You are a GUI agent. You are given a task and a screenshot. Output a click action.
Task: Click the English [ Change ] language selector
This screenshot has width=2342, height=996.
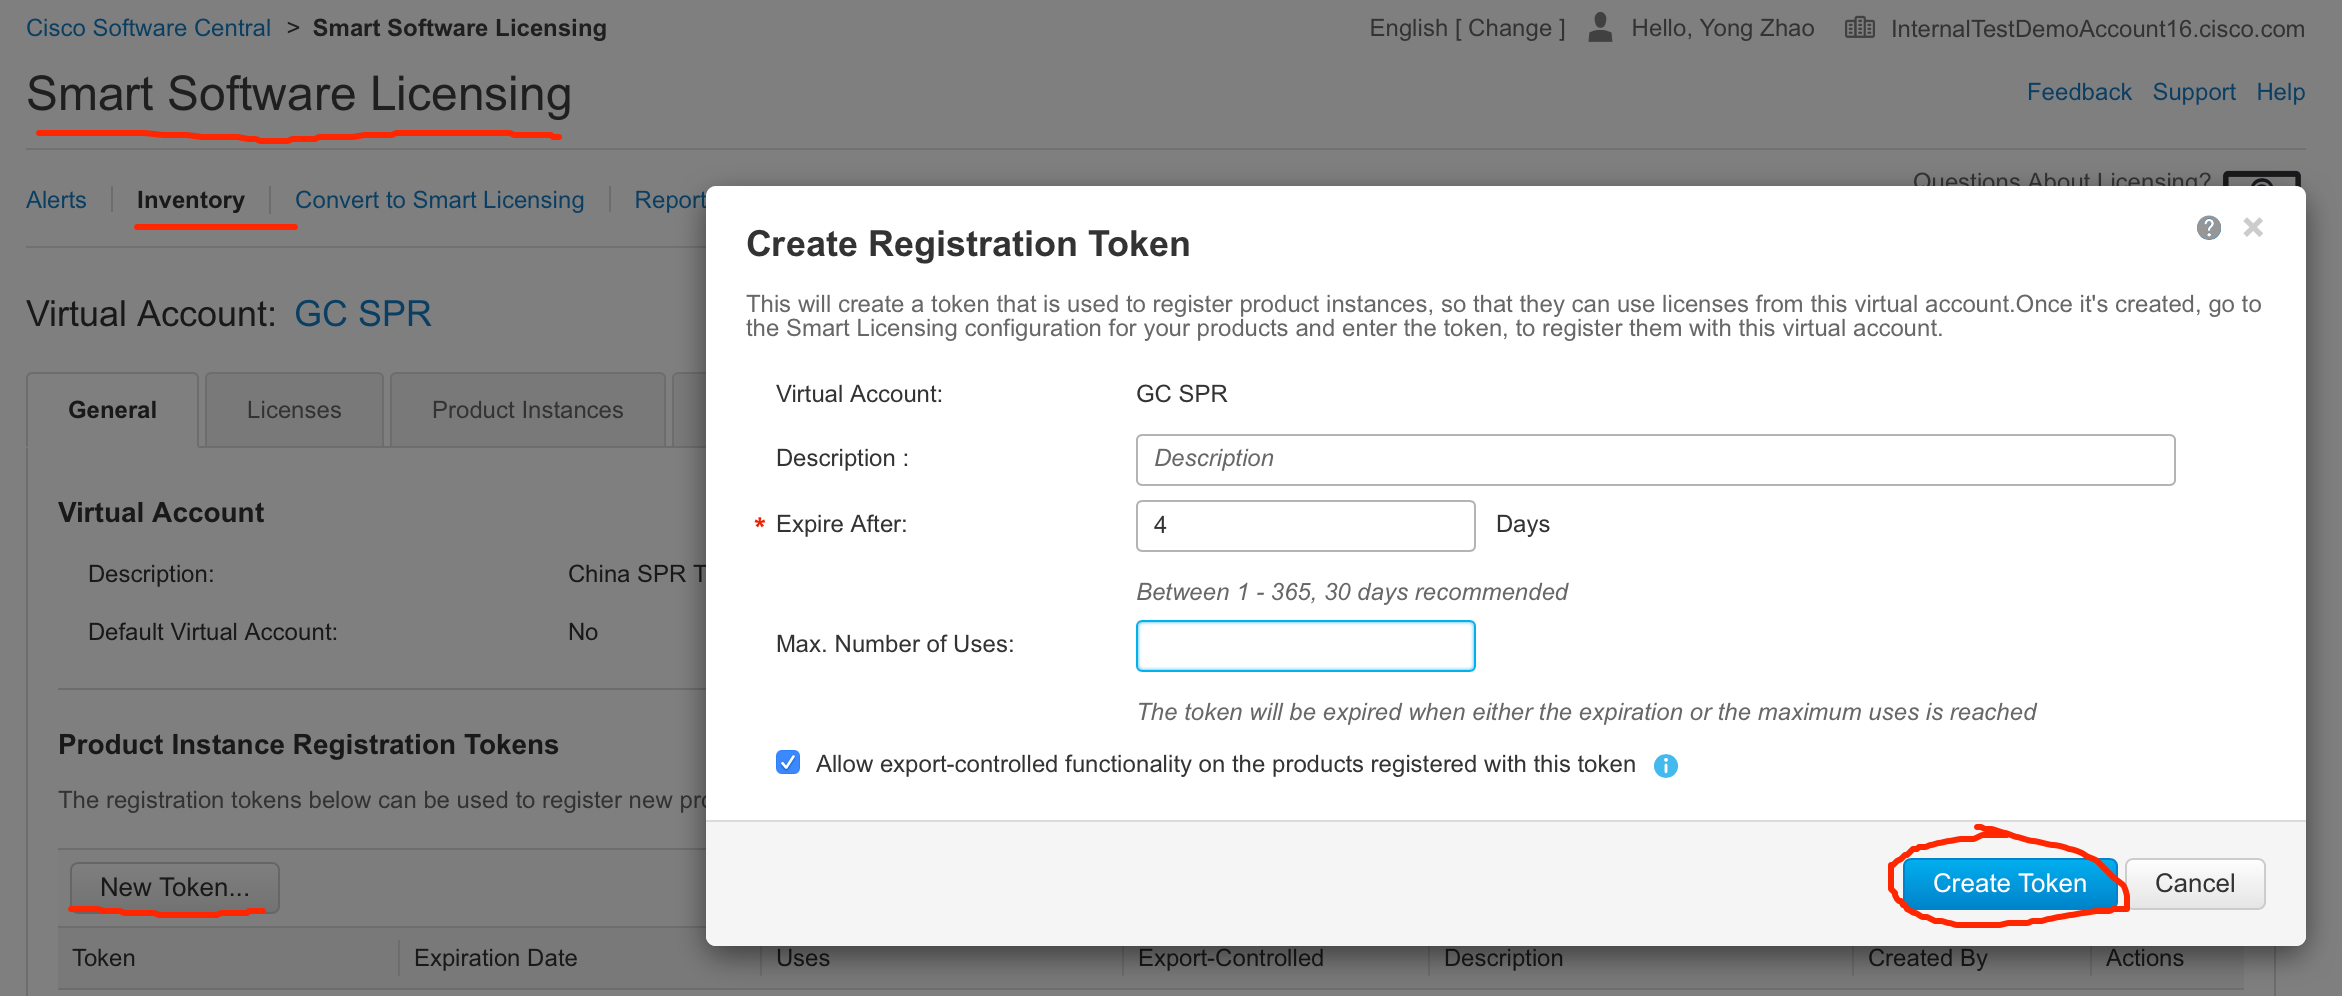1467,28
